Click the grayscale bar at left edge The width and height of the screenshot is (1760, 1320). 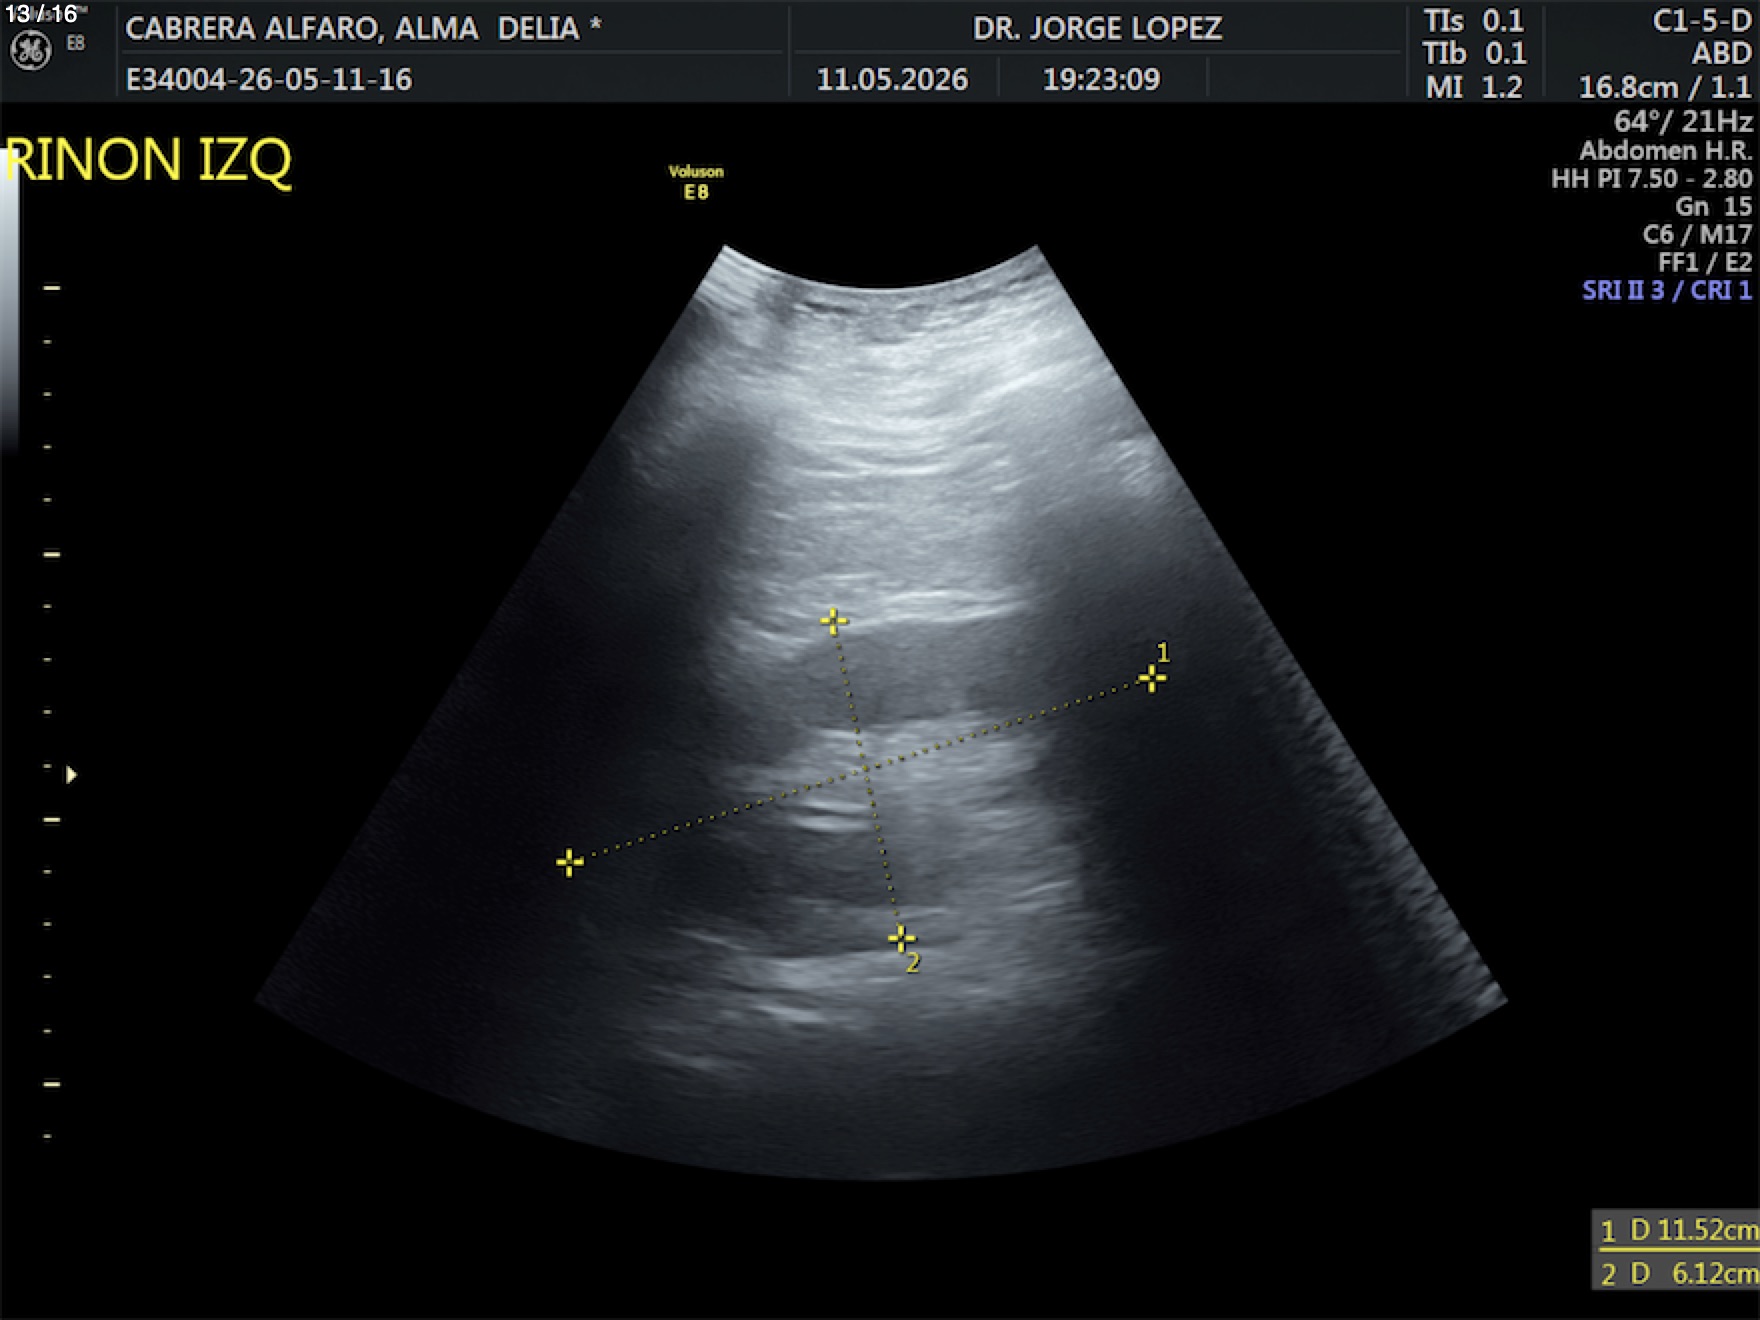9,300
